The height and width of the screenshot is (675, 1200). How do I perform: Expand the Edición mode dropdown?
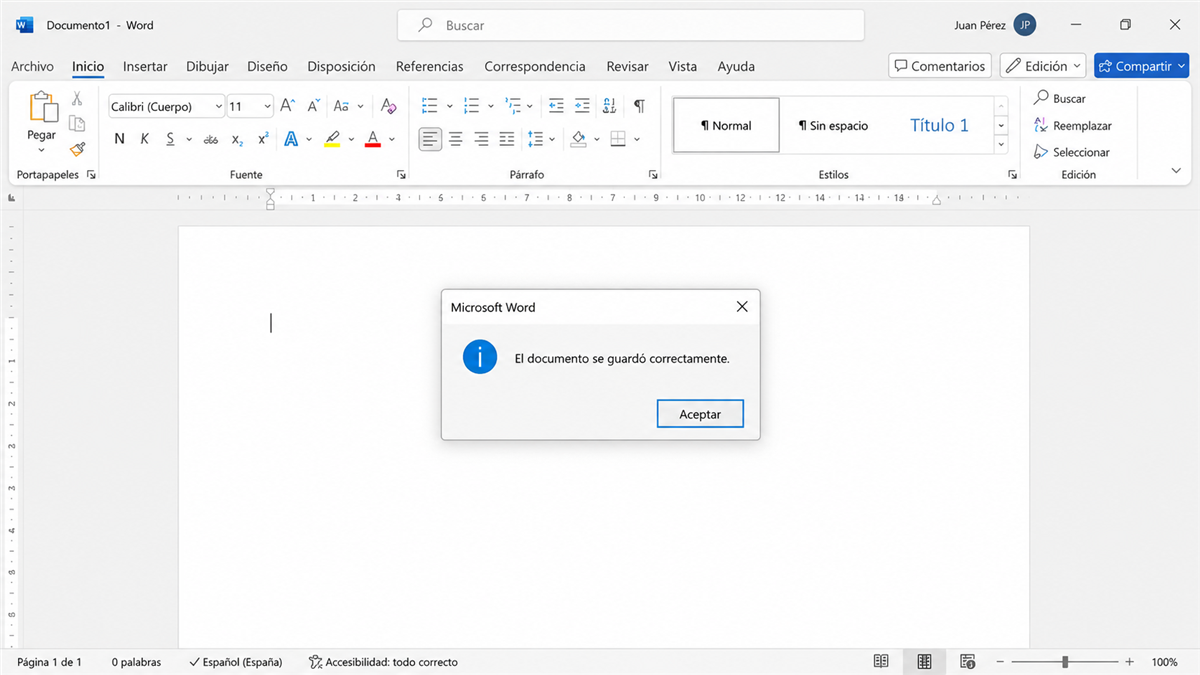click(1043, 66)
